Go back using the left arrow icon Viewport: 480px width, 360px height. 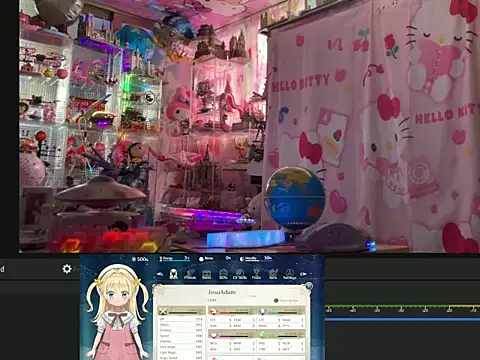160,274
